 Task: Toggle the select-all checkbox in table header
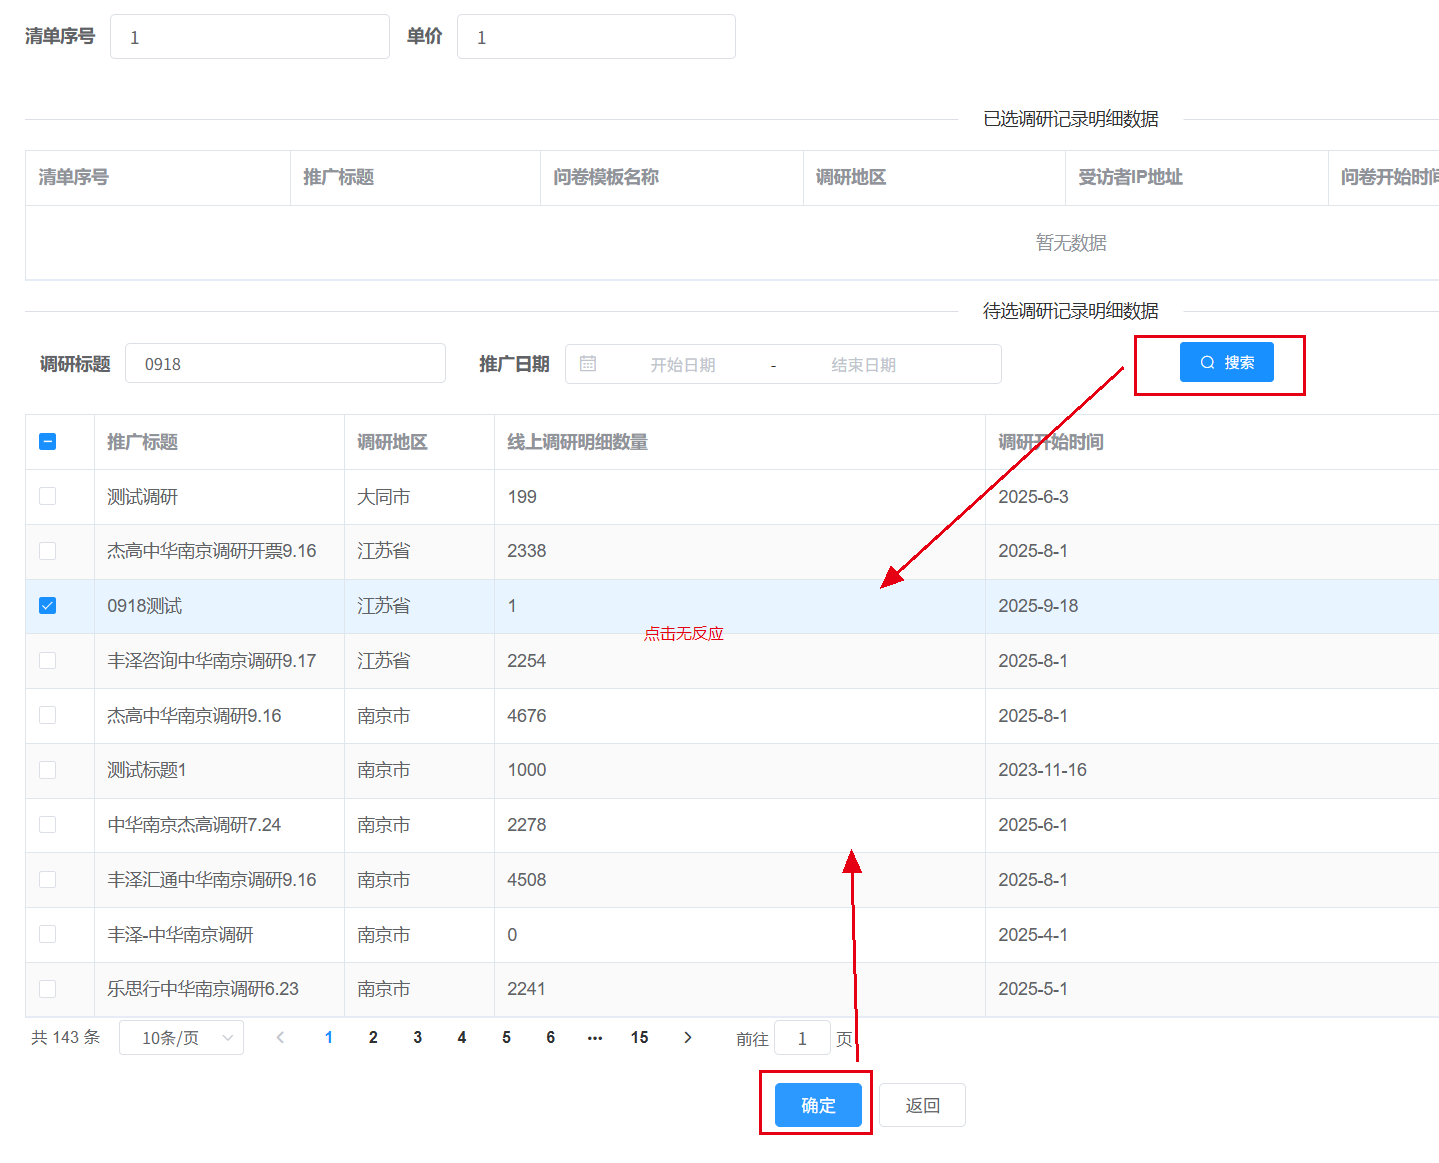pos(47,442)
